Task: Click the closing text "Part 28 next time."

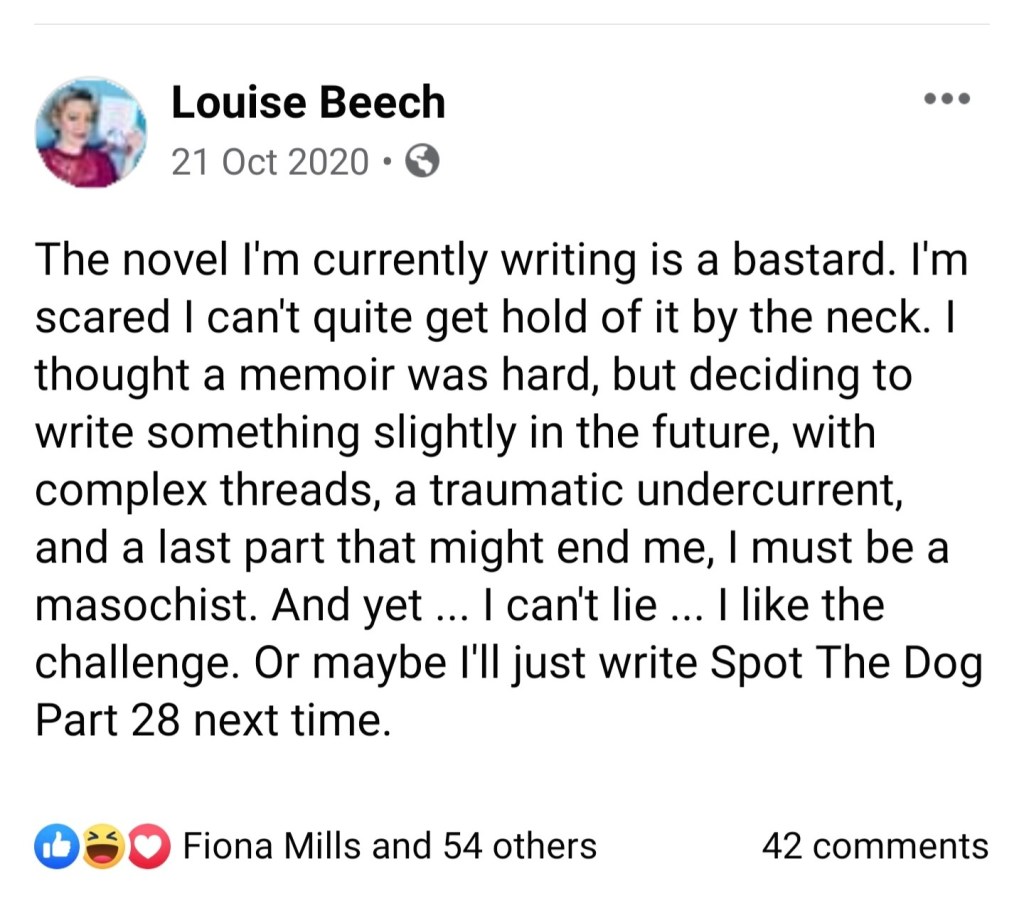Action: pos(211,721)
